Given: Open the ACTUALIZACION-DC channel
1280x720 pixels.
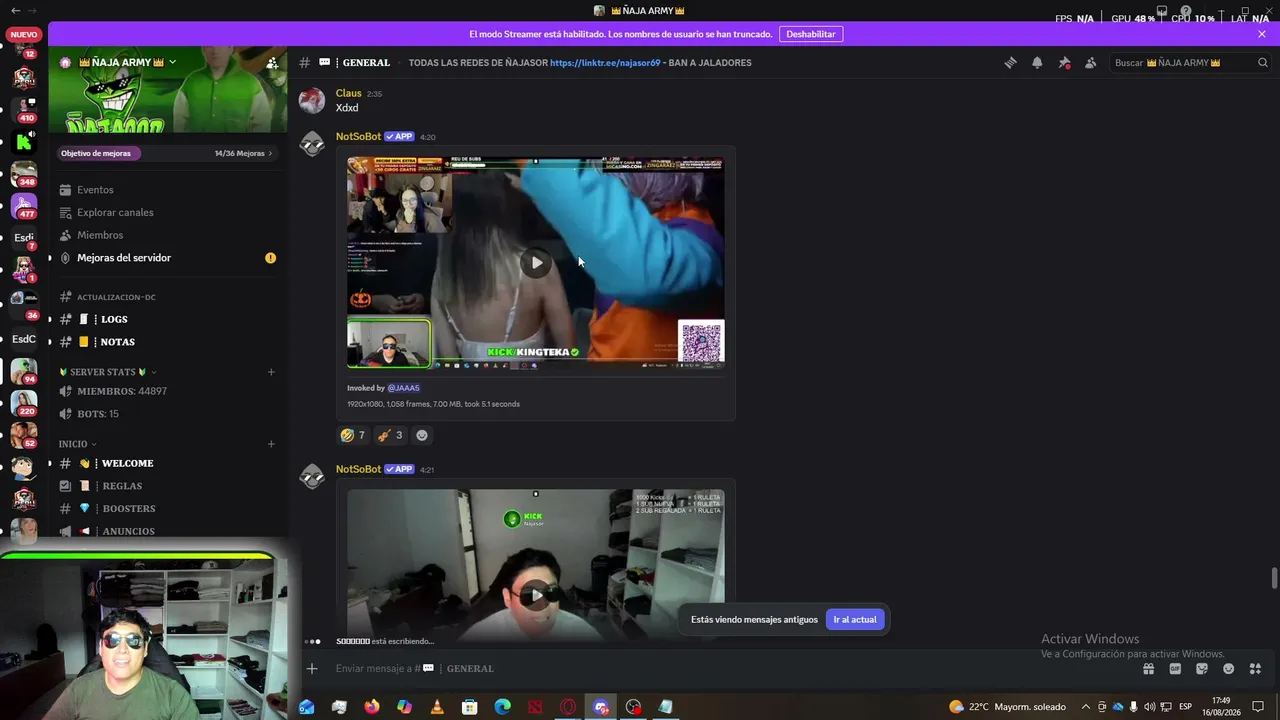Looking at the screenshot, I should pyautogui.click(x=168, y=297).
